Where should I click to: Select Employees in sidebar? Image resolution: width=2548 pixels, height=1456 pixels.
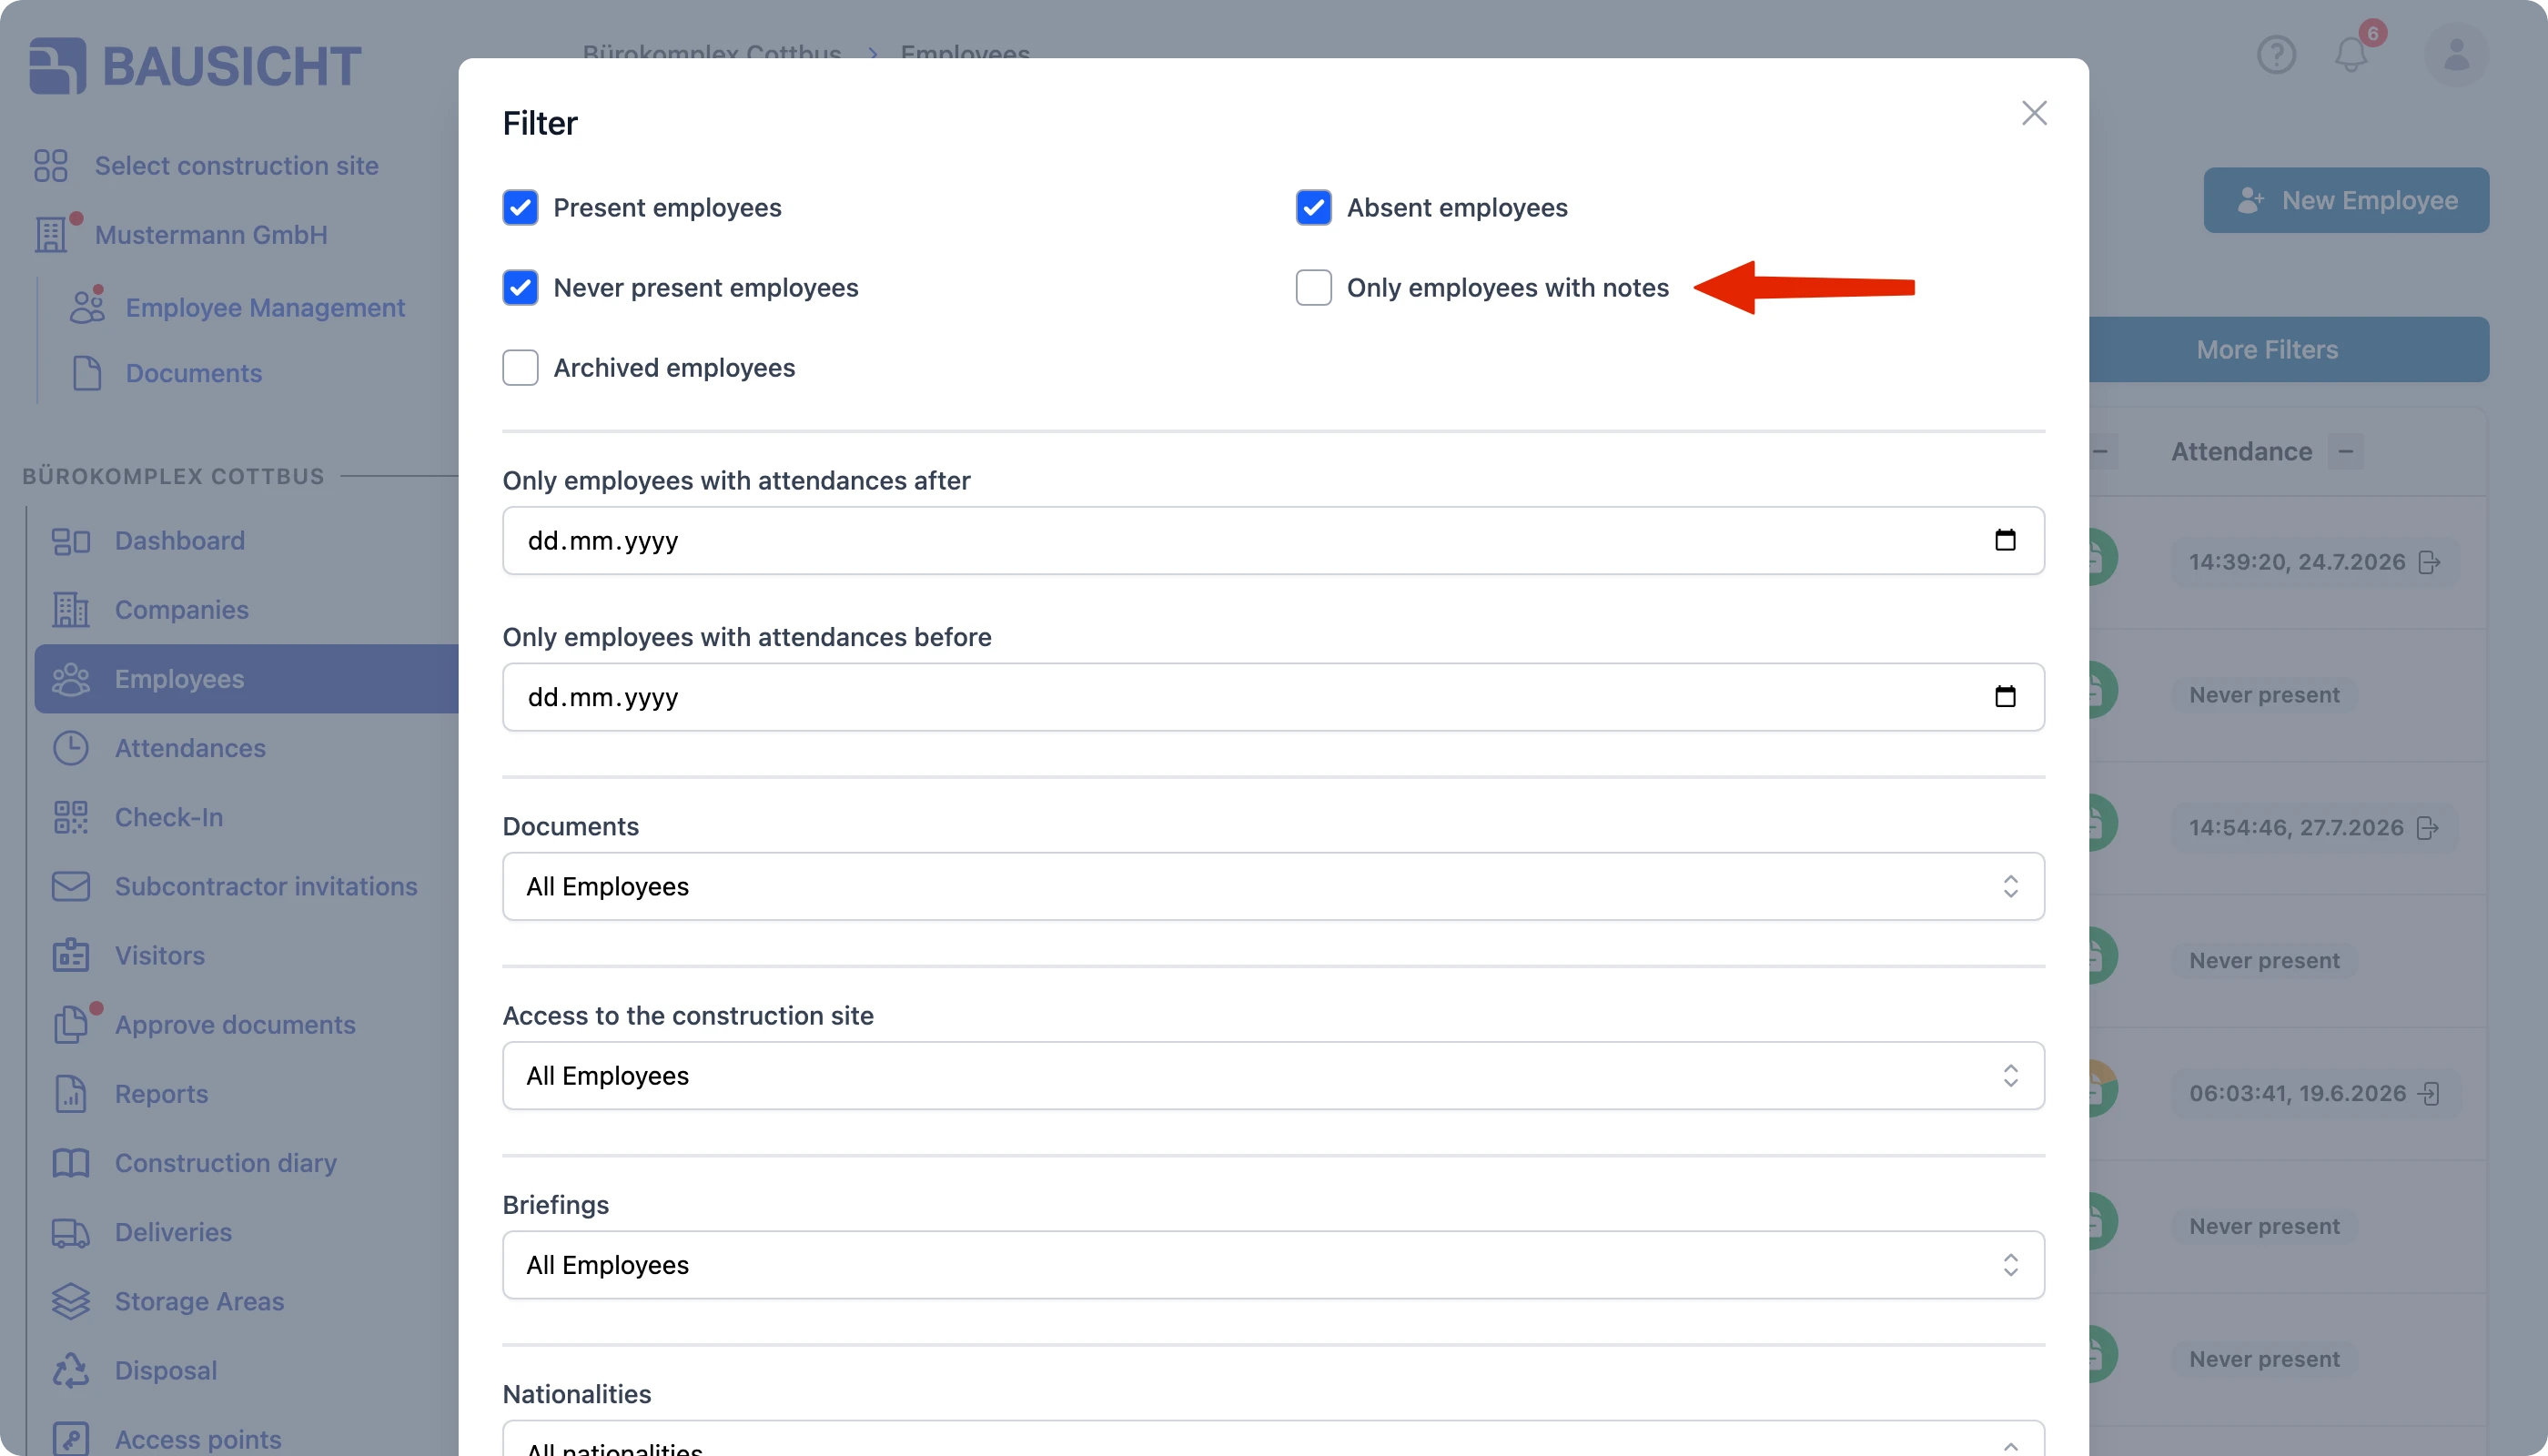tap(247, 678)
